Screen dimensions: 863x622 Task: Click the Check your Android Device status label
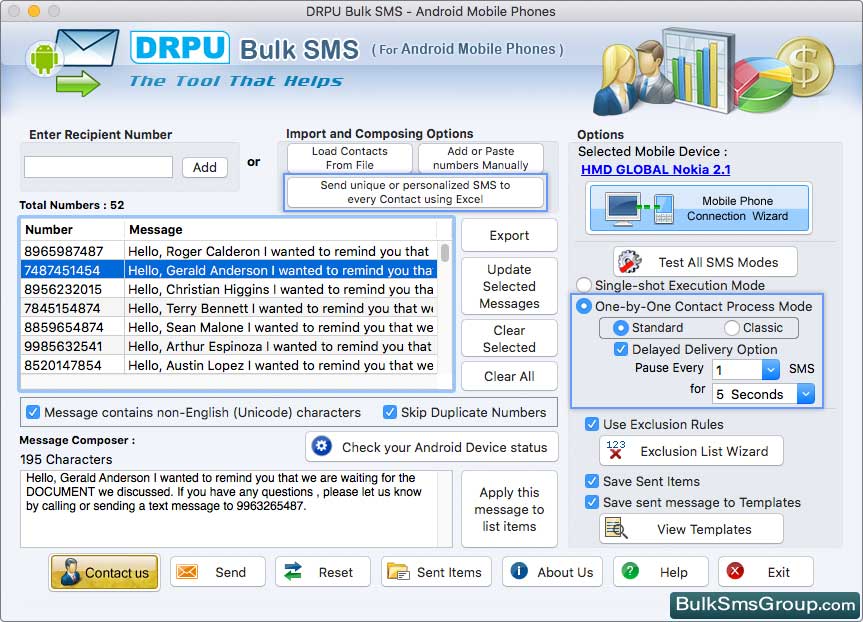coord(445,448)
